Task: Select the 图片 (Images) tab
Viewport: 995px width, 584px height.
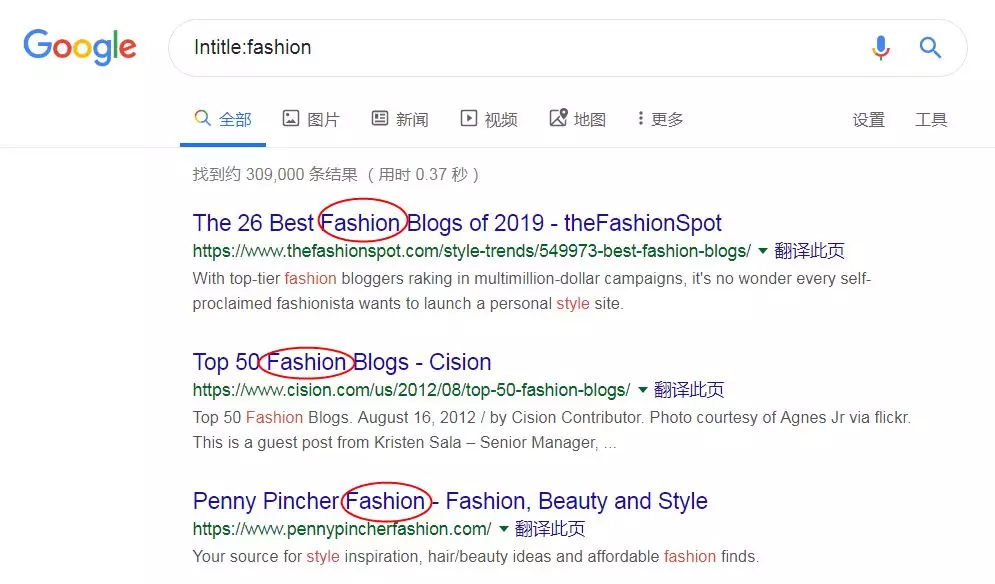Action: [311, 119]
